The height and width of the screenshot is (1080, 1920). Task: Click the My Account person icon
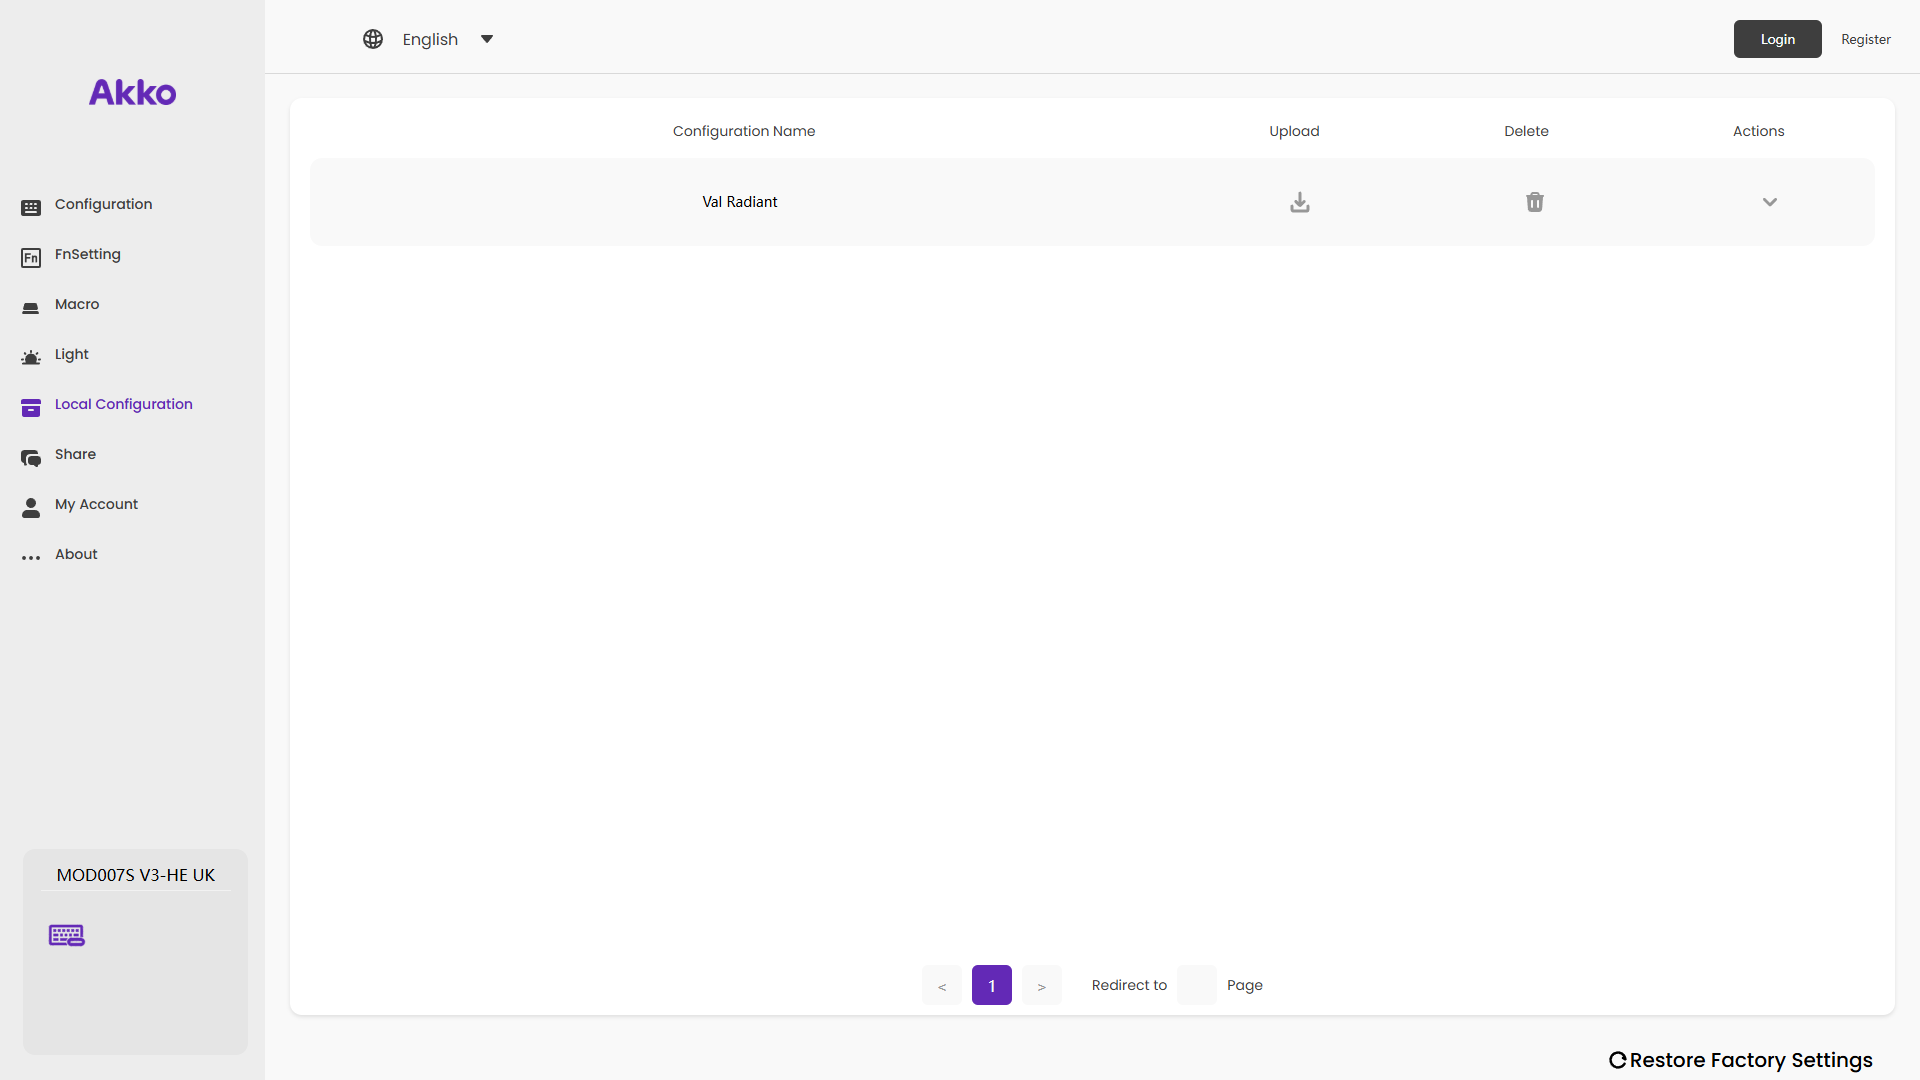pos(31,507)
